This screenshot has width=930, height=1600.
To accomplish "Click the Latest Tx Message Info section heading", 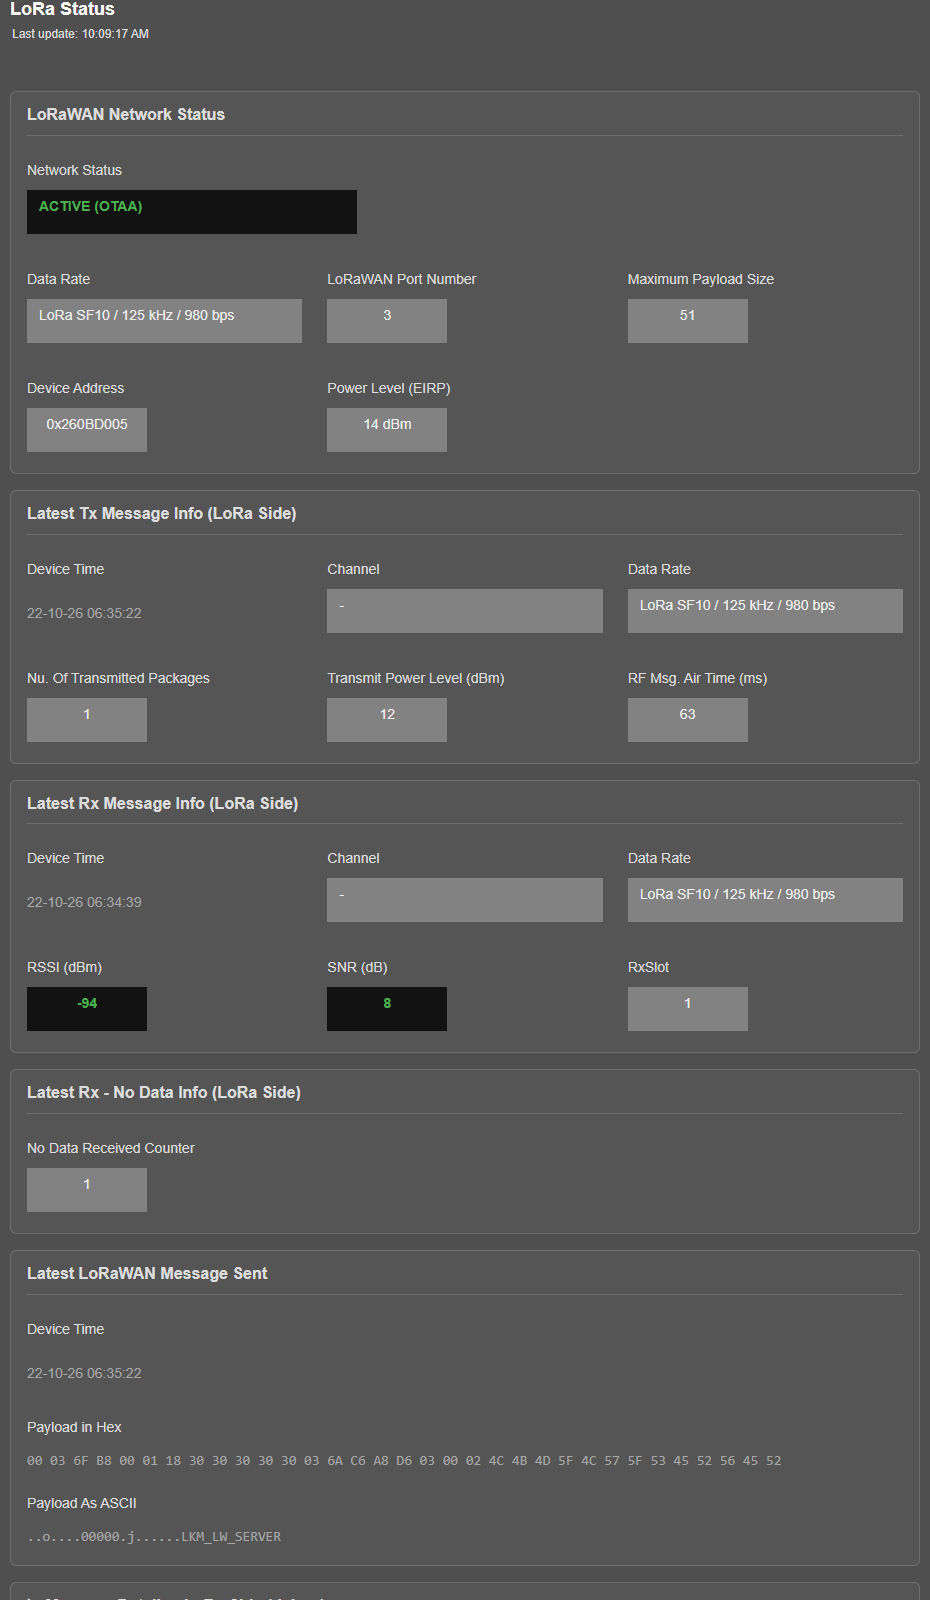I will pyautogui.click(x=162, y=514).
